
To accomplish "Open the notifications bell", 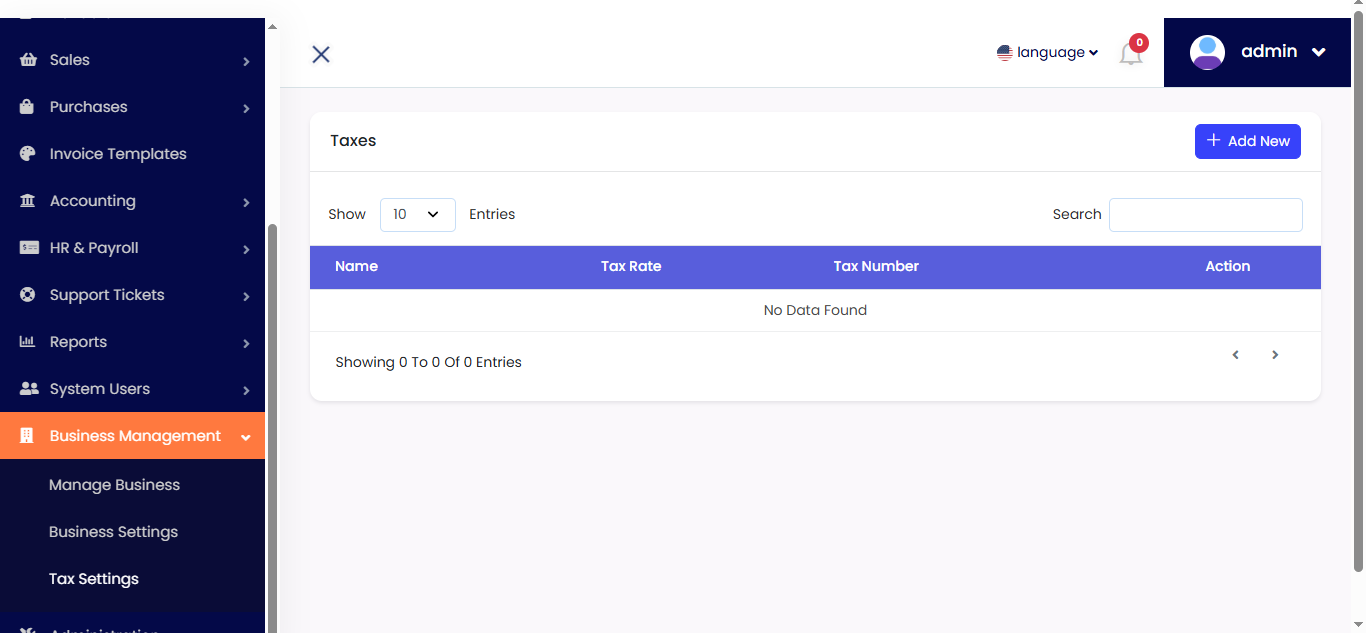I will tap(1130, 55).
